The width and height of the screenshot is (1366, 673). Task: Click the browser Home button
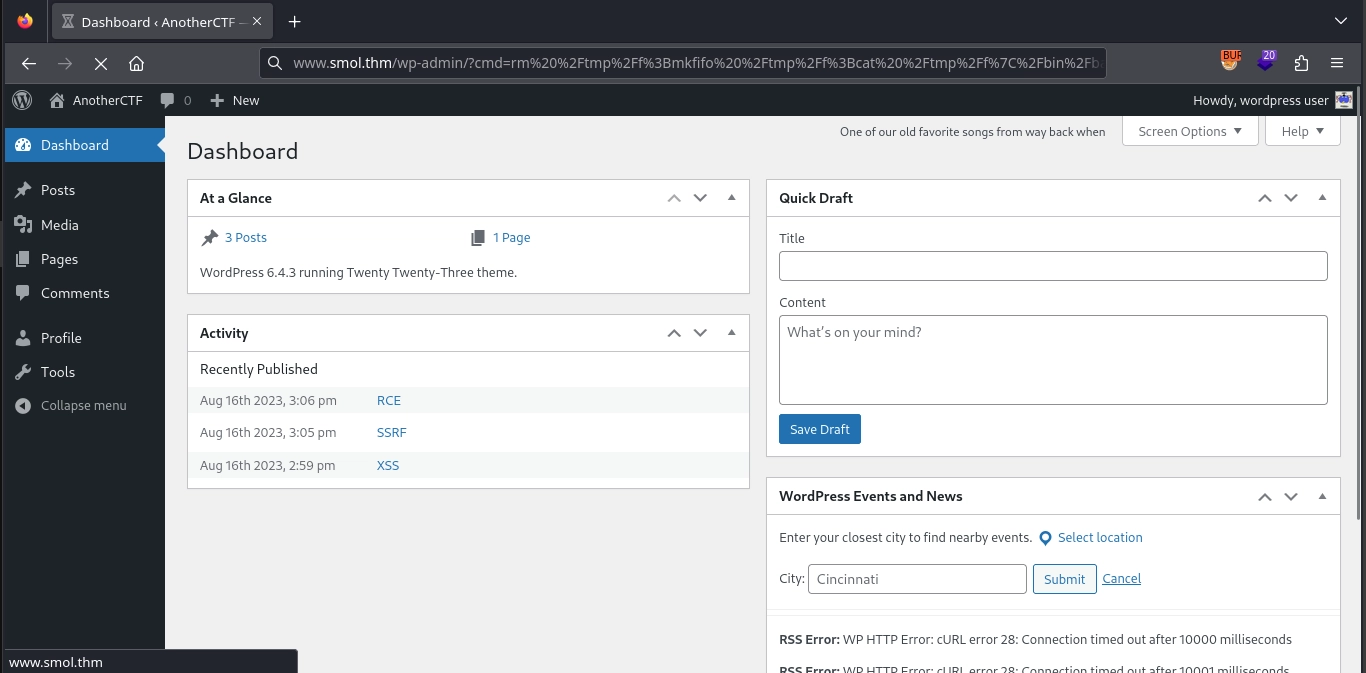point(137,64)
